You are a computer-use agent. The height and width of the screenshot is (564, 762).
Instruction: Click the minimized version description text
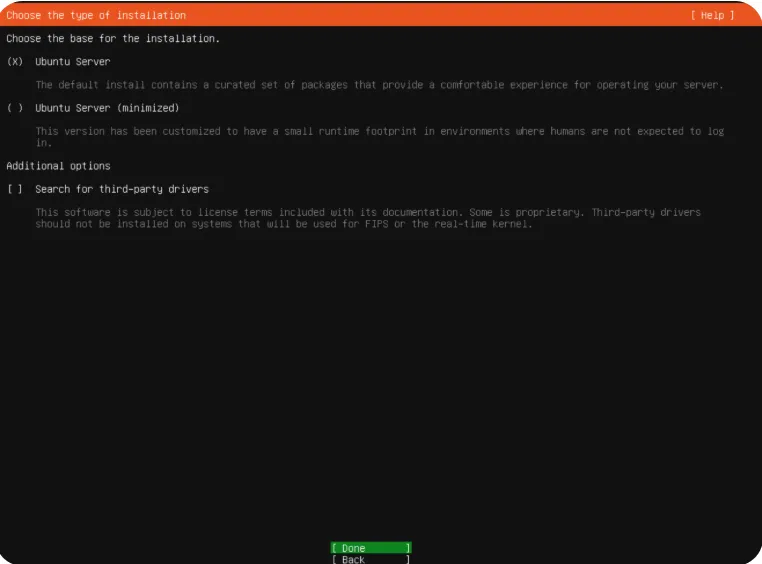380,137
